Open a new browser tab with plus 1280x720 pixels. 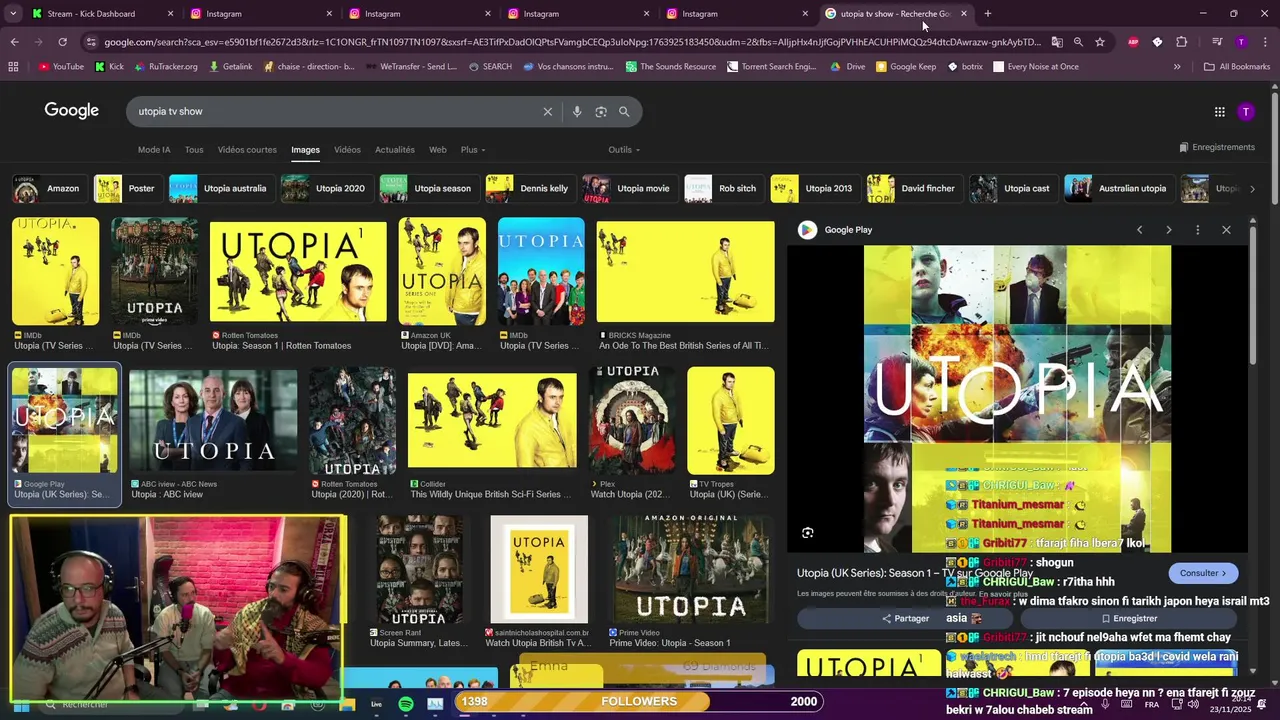(x=988, y=14)
